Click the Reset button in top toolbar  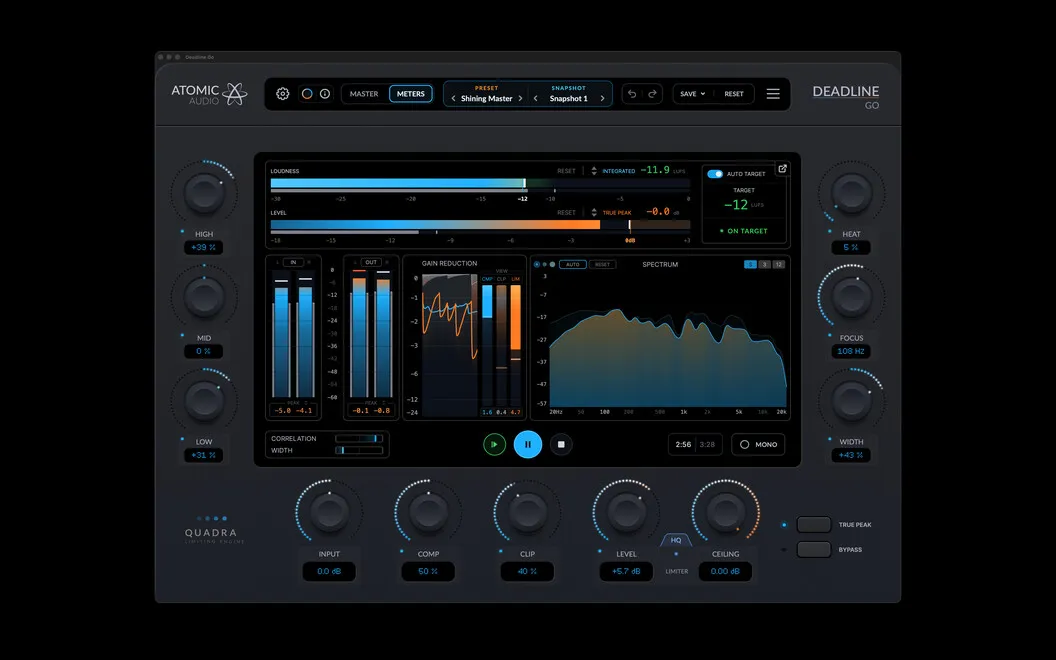[734, 94]
